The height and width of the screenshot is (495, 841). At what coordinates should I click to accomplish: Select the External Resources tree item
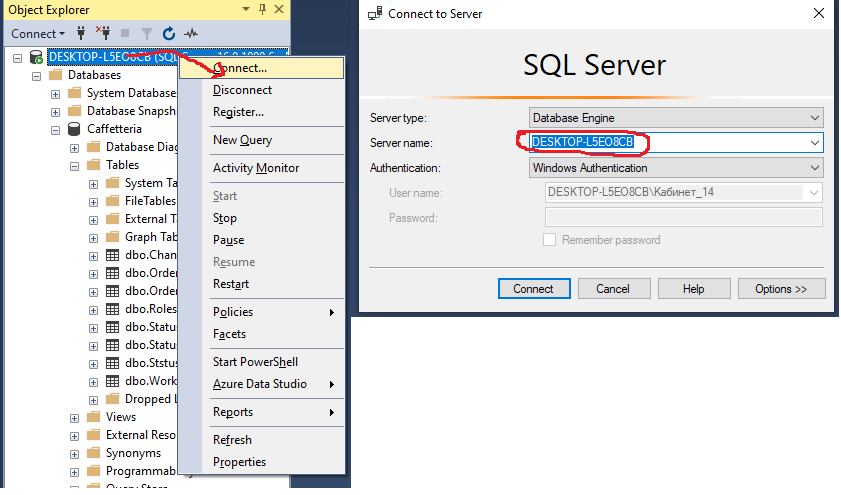pos(141,435)
